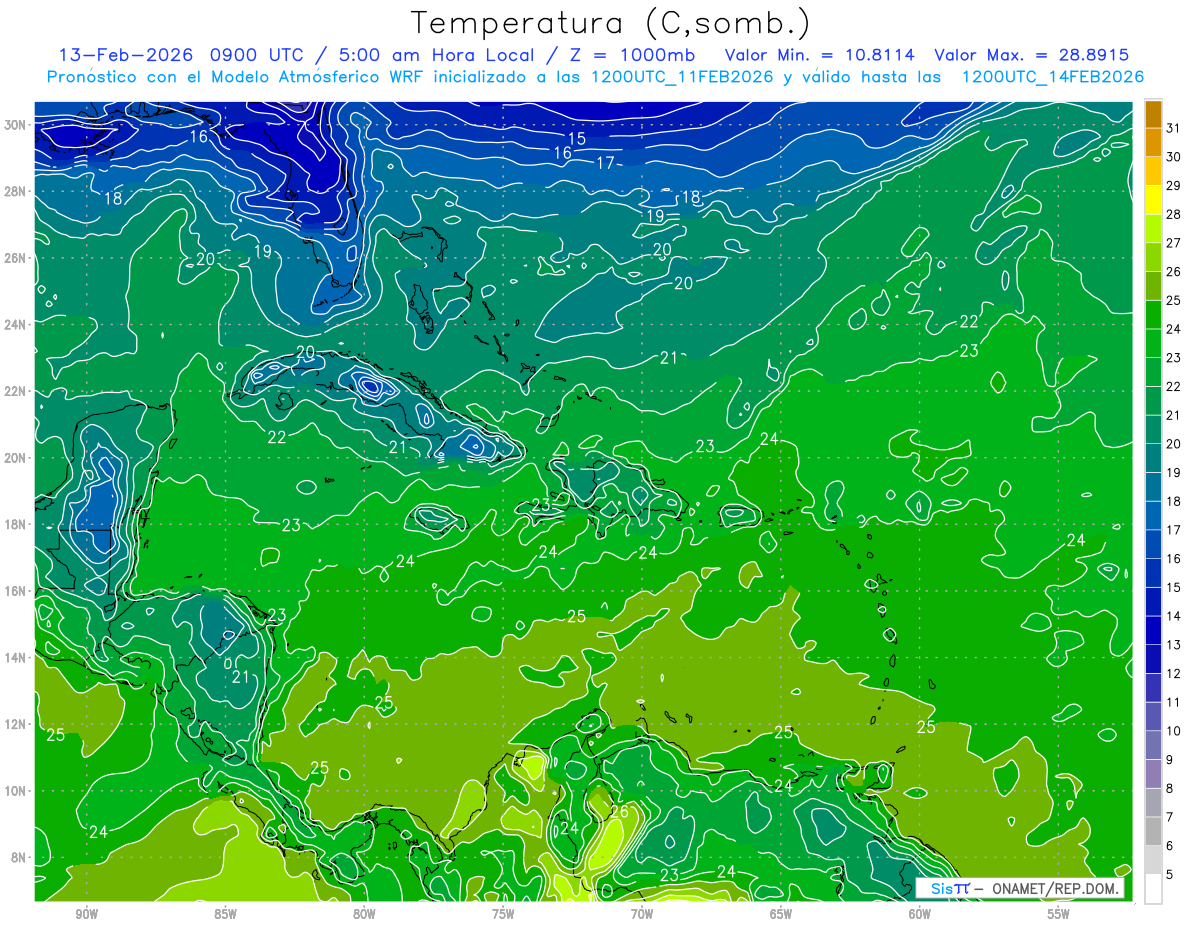This screenshot has width=1200, height=927.
Task: Click the 8N latitude axis label
Action: (x=19, y=858)
